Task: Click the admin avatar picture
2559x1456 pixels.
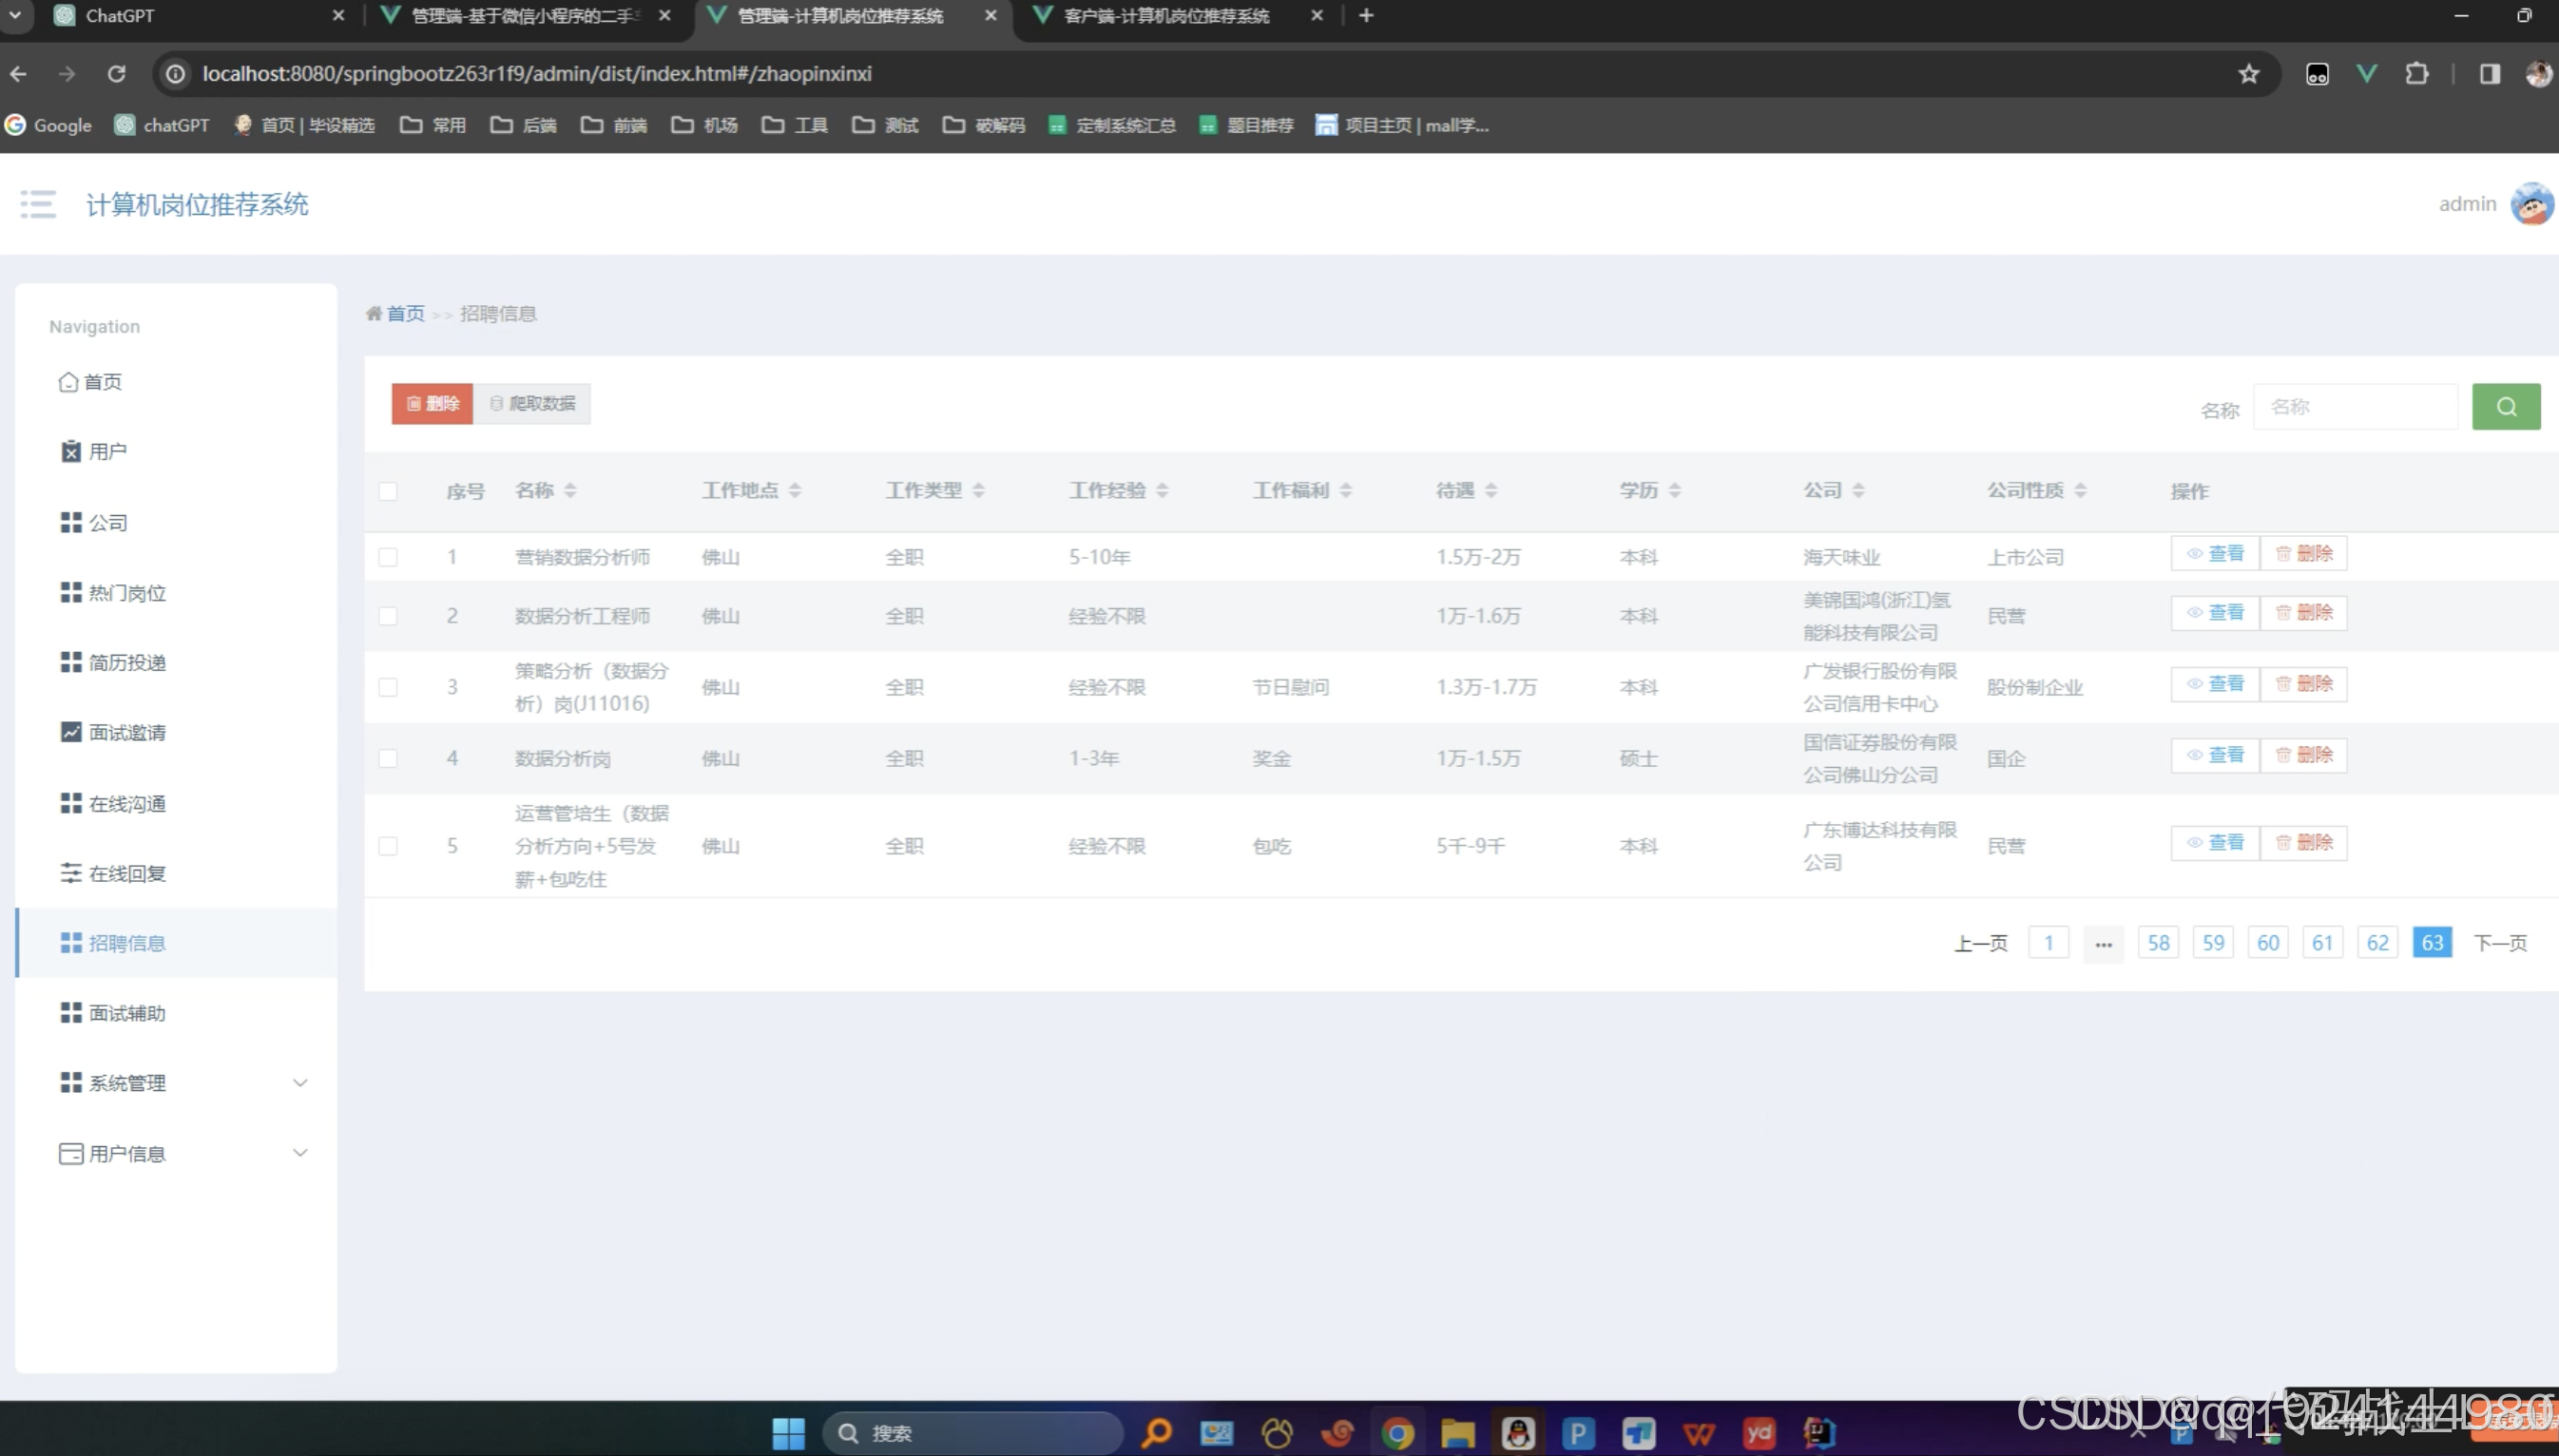Action: [2531, 204]
